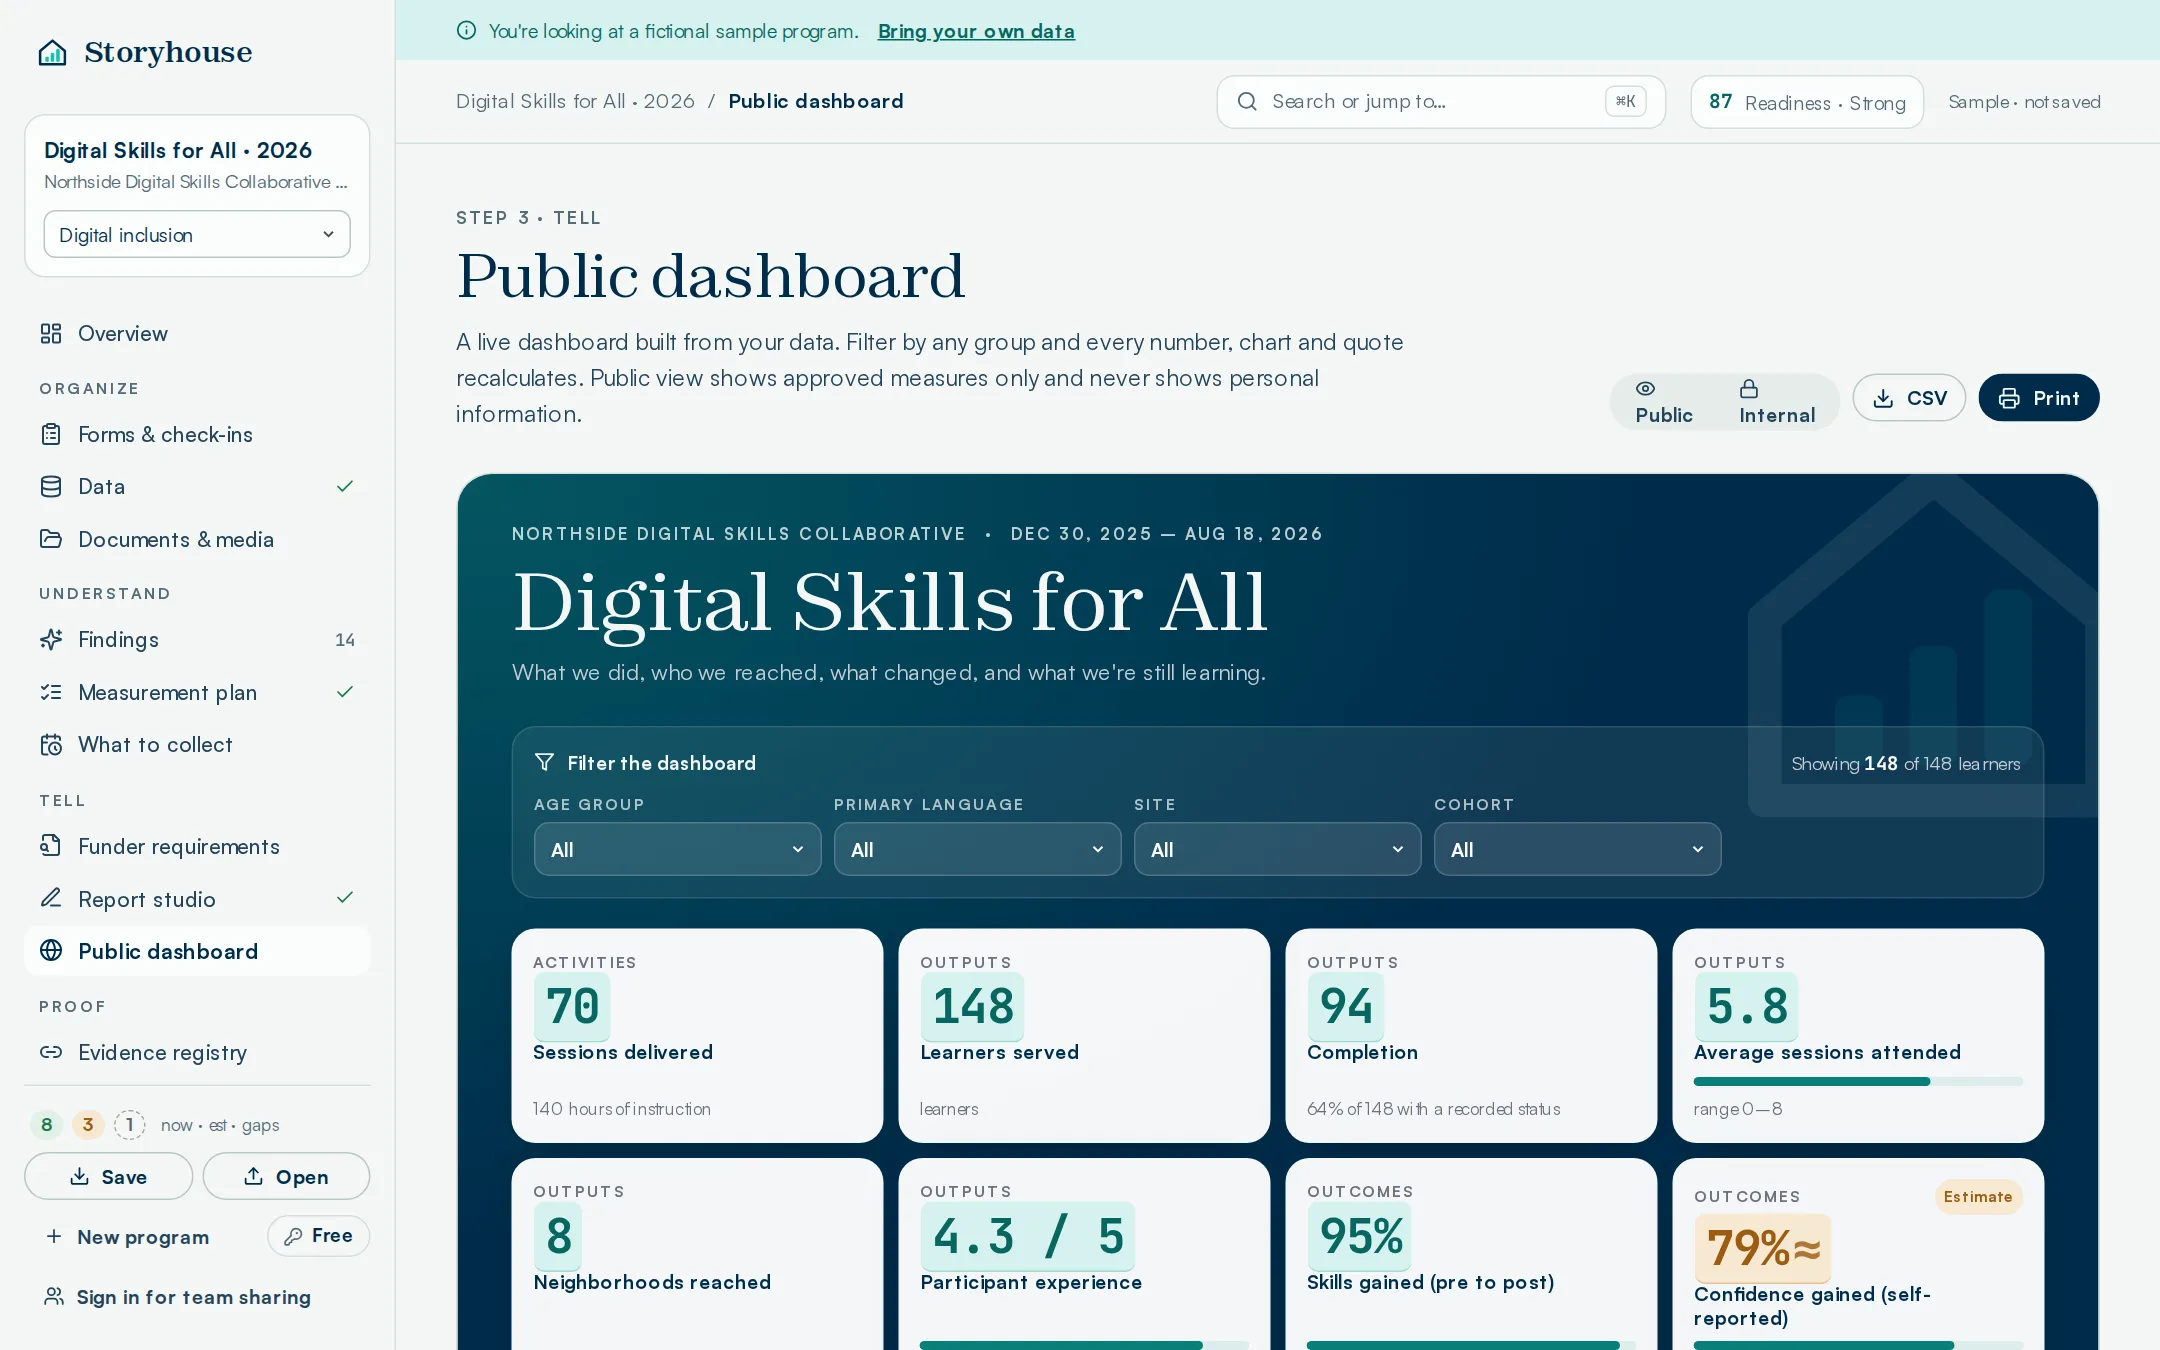Click the 87 Readiness Strong badge
This screenshot has width=2160, height=1350.
pyautogui.click(x=1807, y=102)
